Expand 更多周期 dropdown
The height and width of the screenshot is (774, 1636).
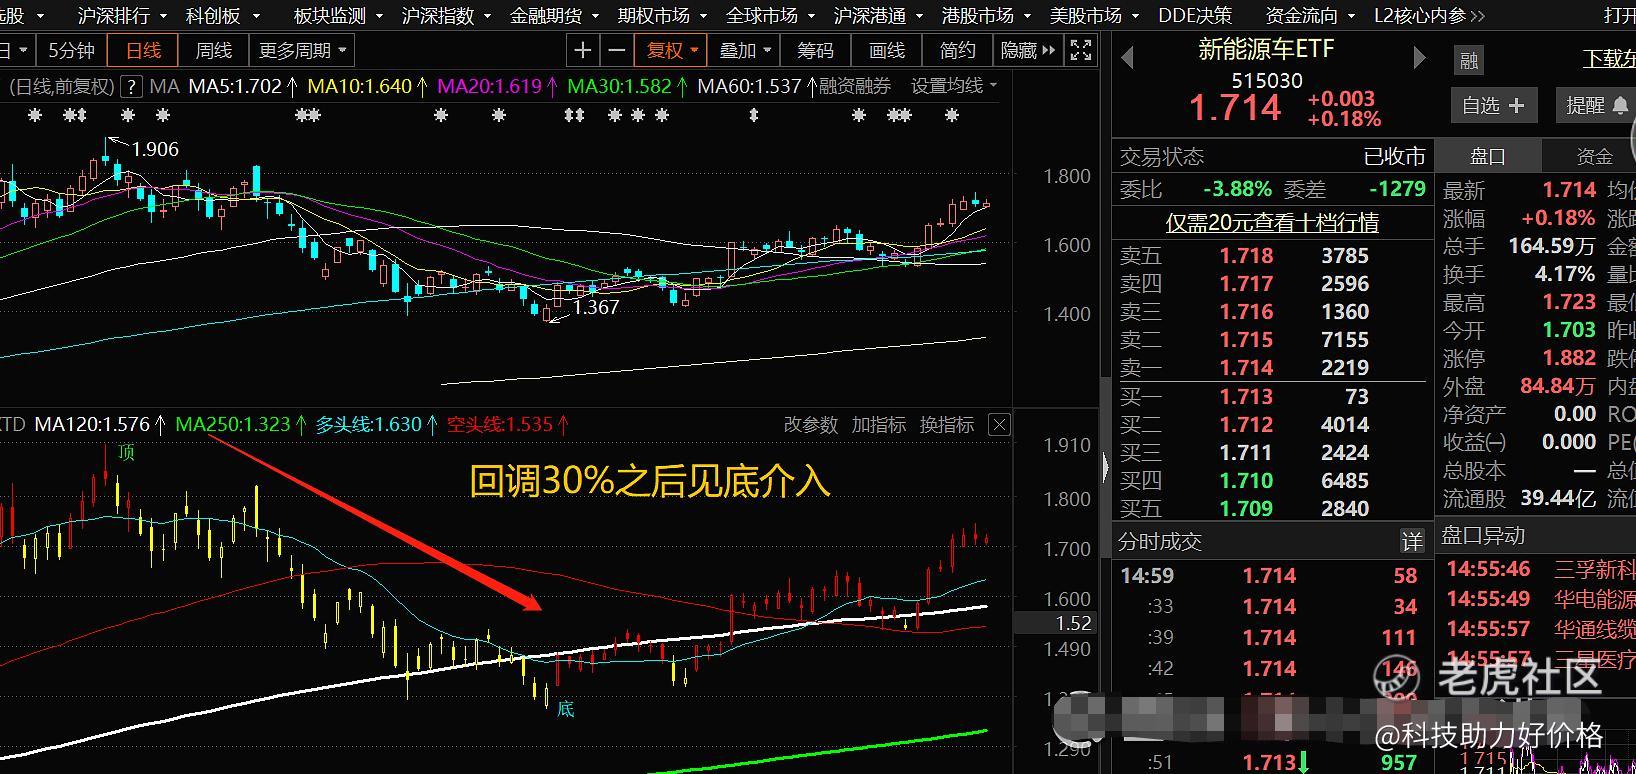(302, 50)
